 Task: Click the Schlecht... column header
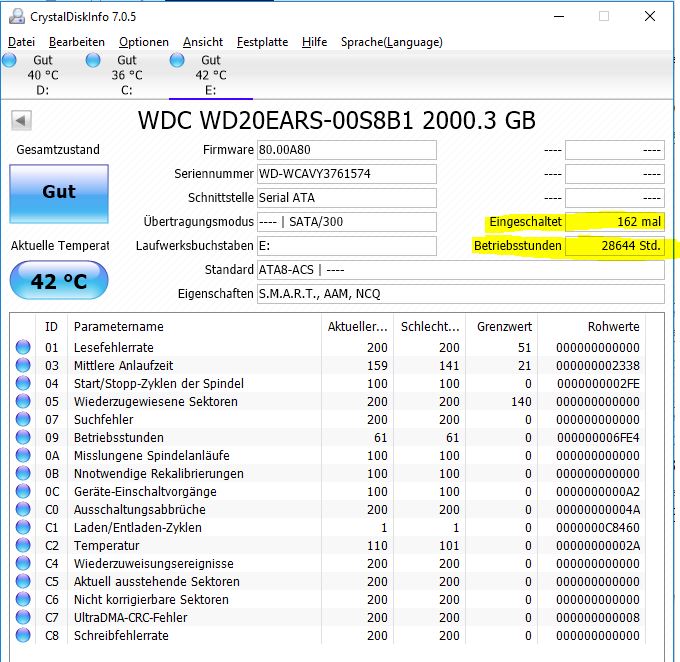tap(430, 326)
